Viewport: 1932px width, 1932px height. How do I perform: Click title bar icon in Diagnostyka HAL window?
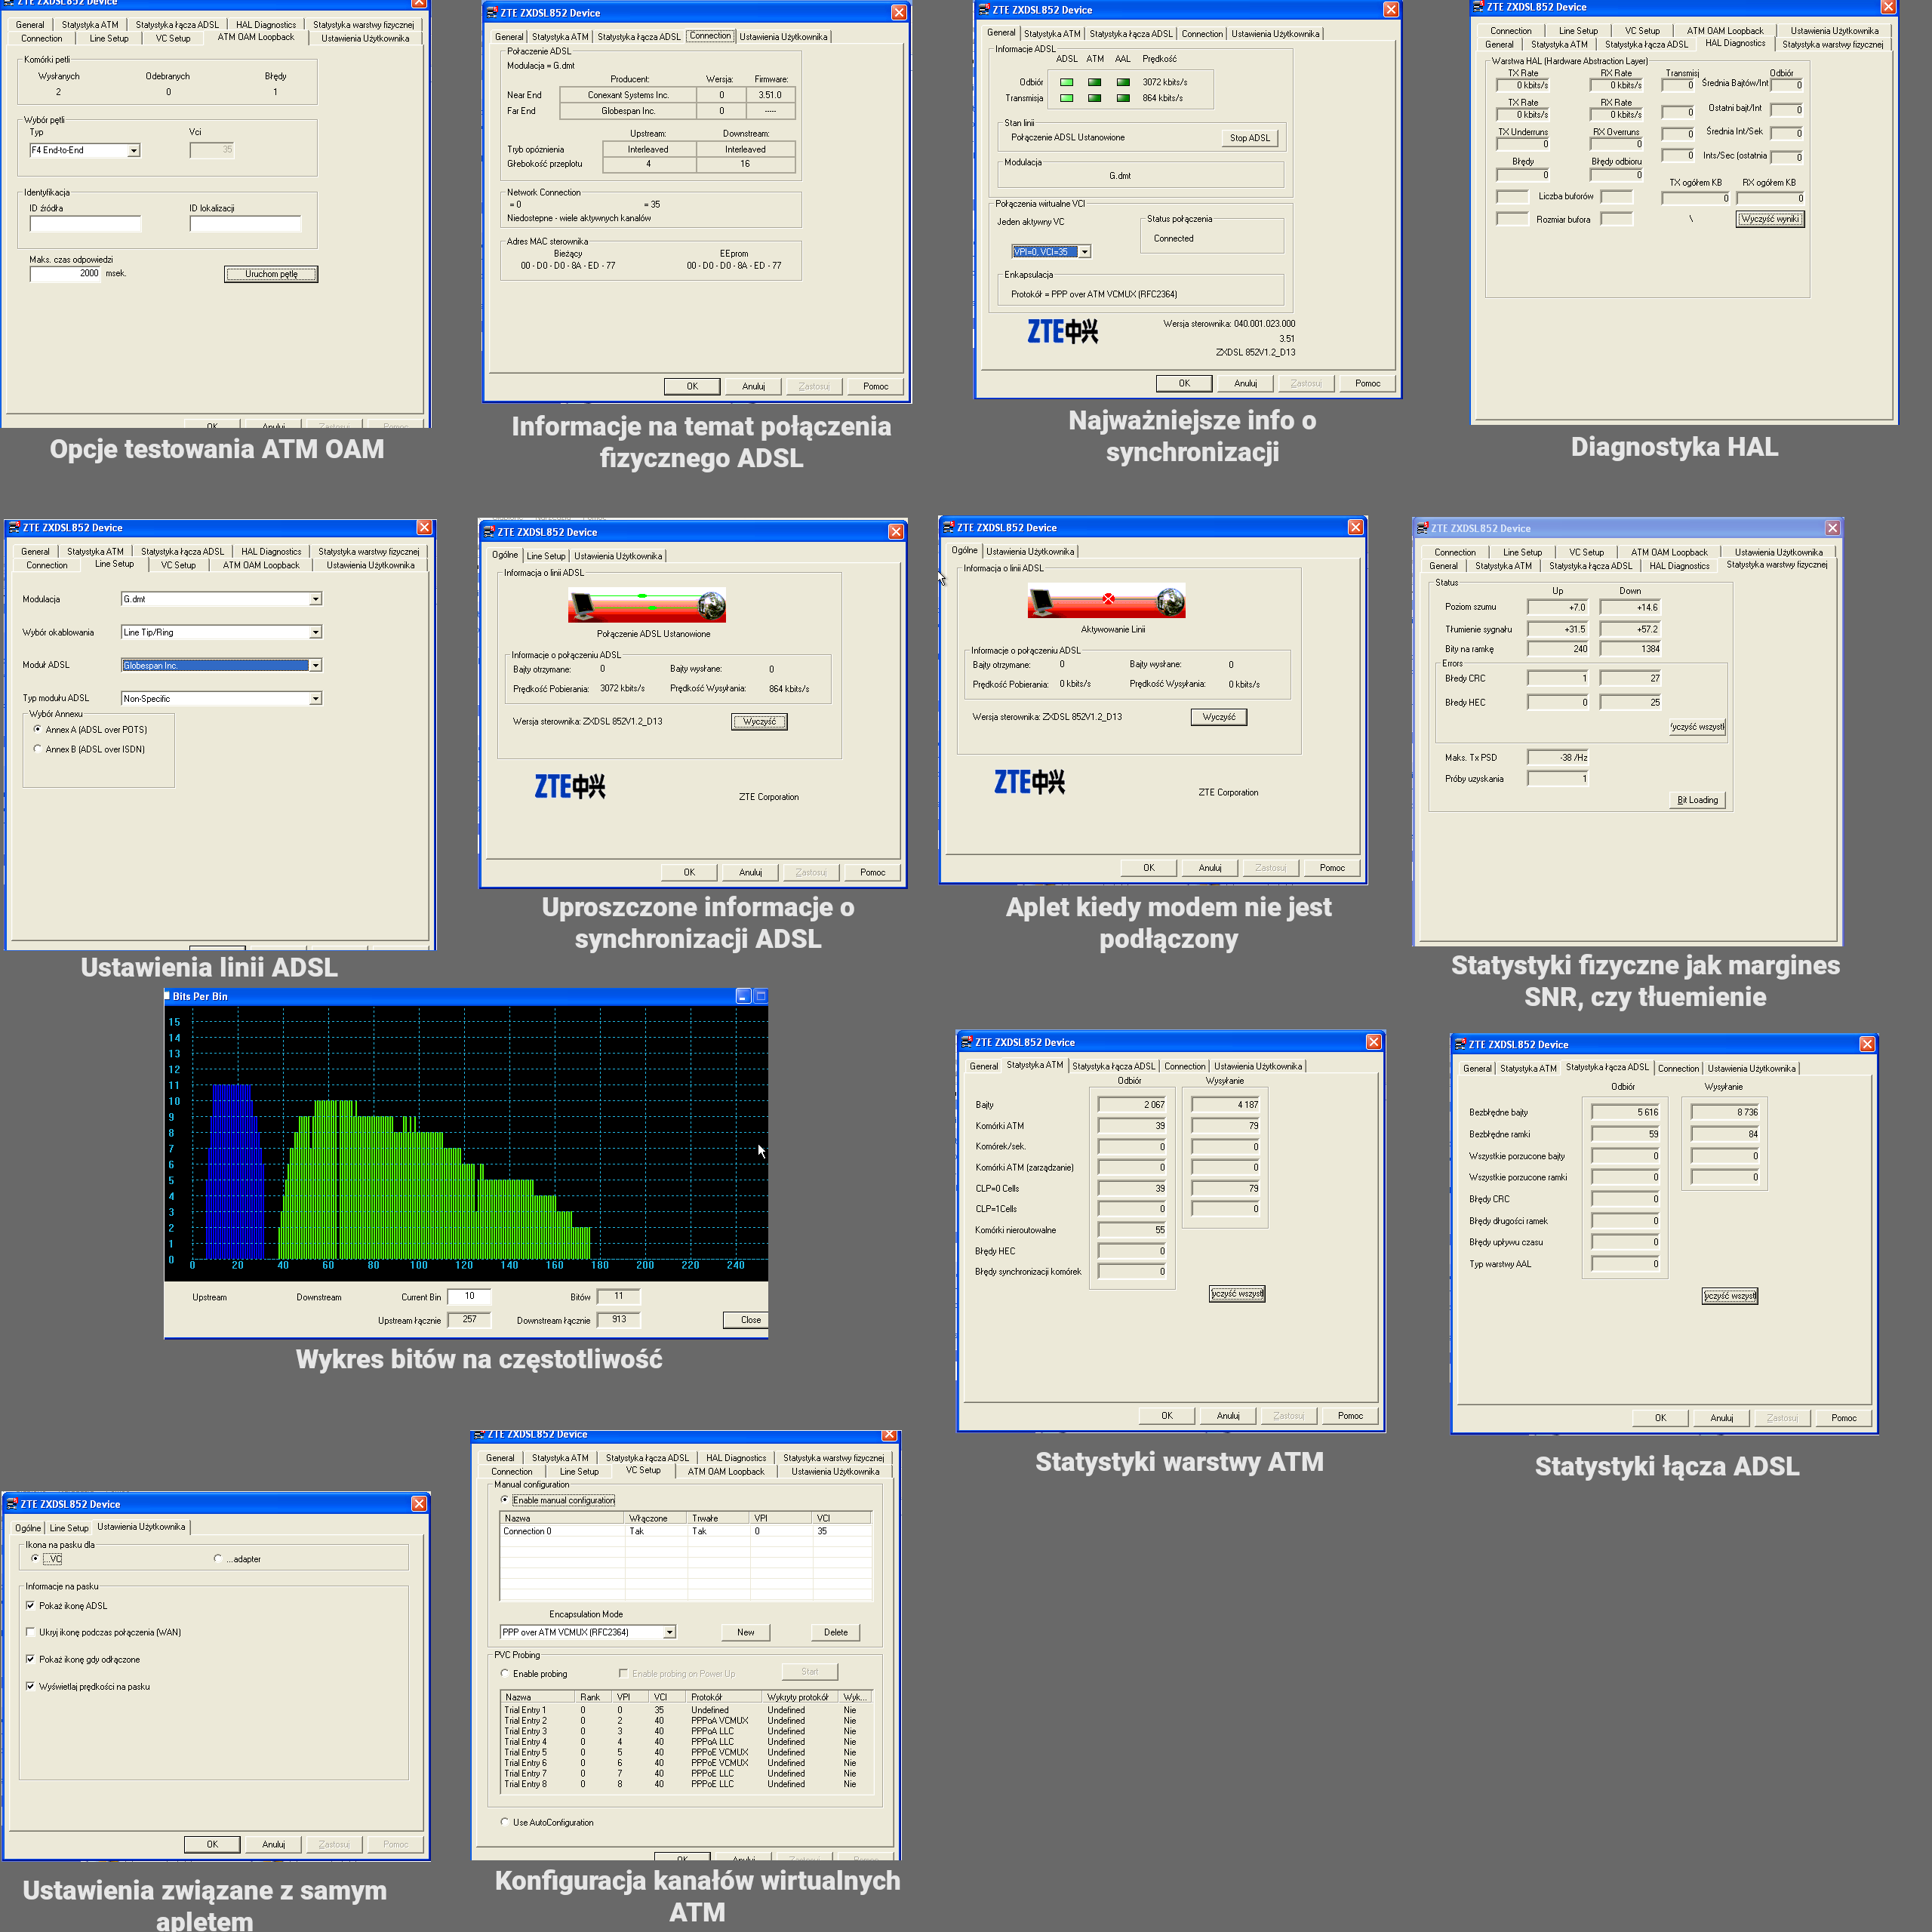(1478, 7)
